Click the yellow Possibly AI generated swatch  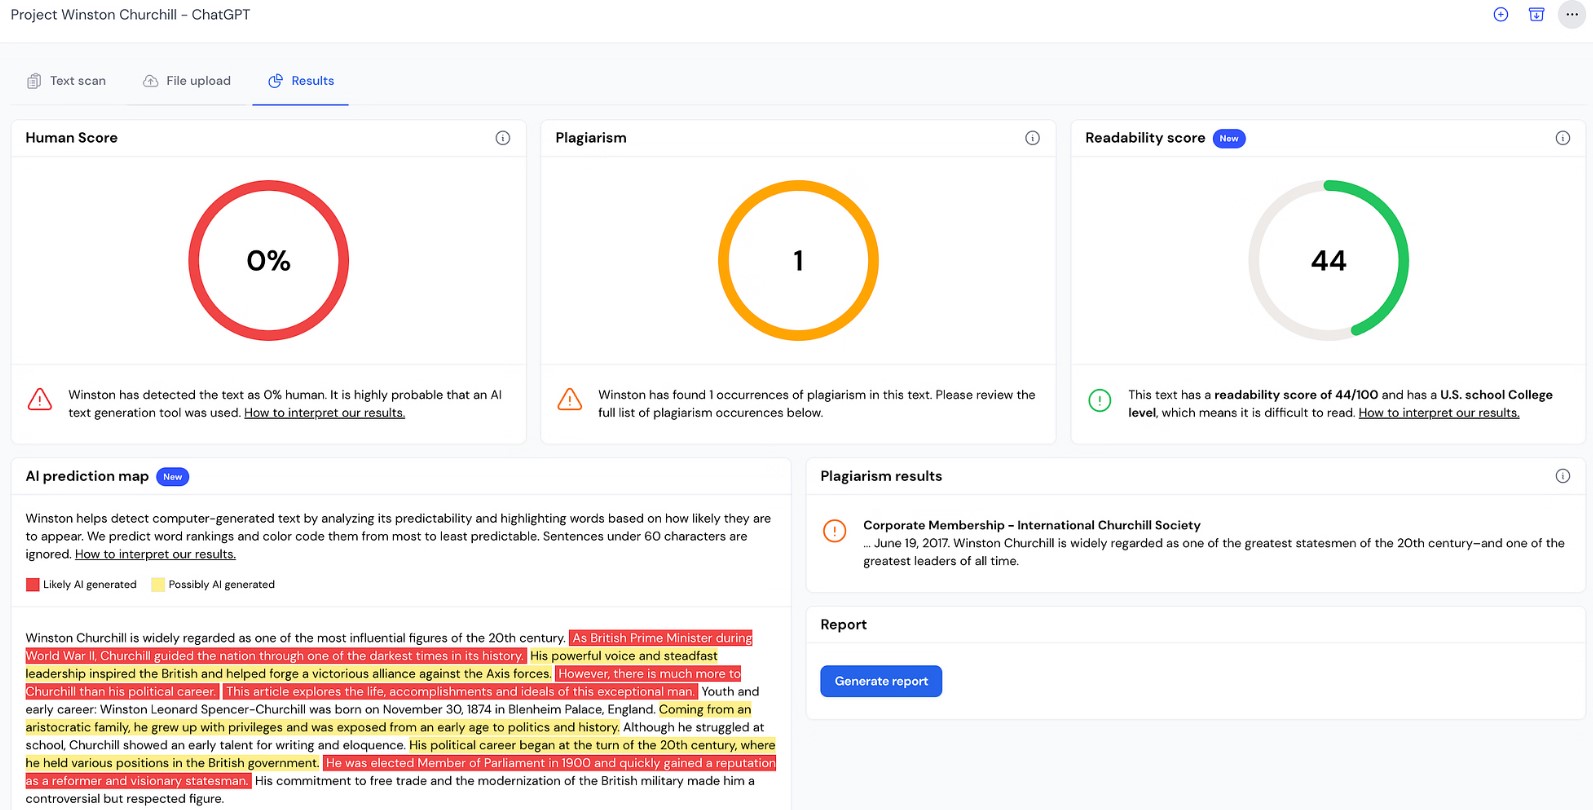[x=158, y=585]
